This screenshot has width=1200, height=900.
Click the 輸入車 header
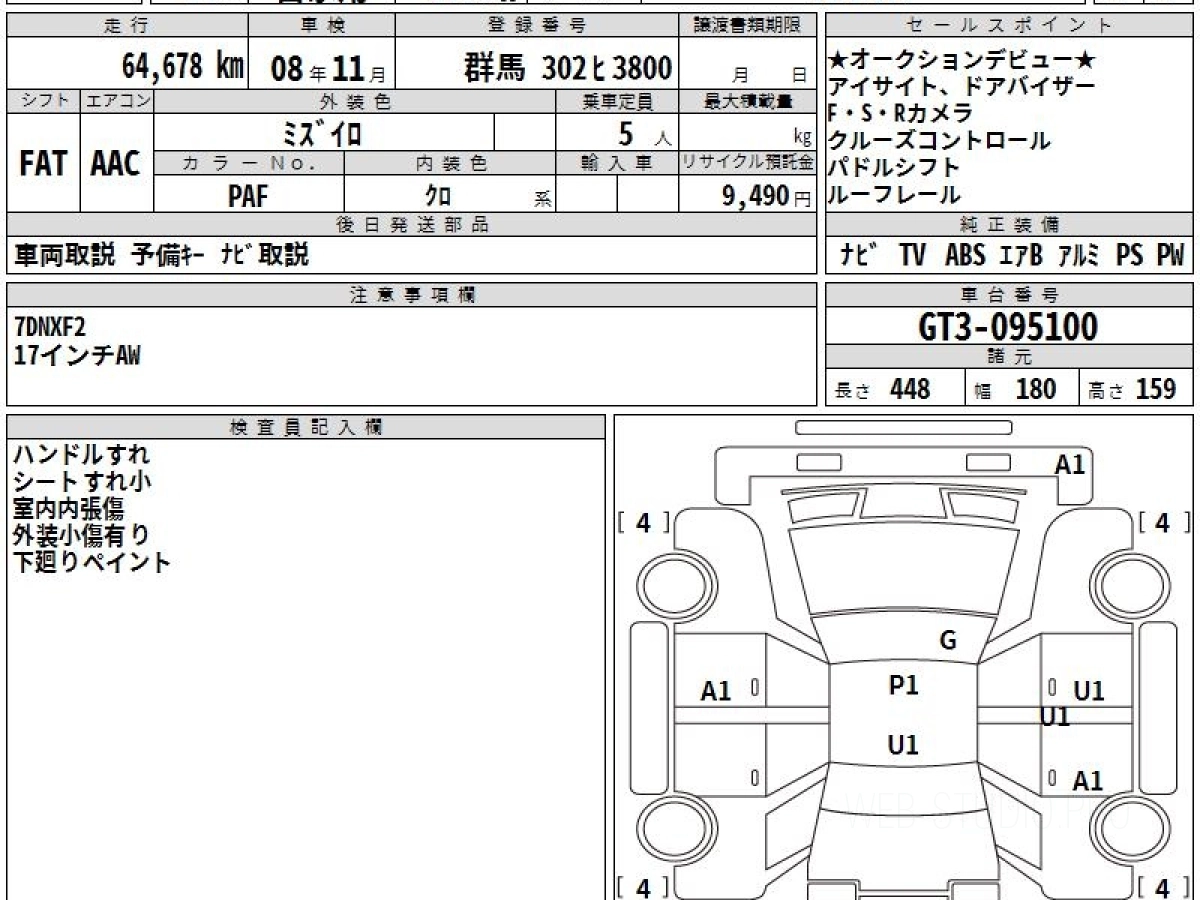pyautogui.click(x=617, y=164)
